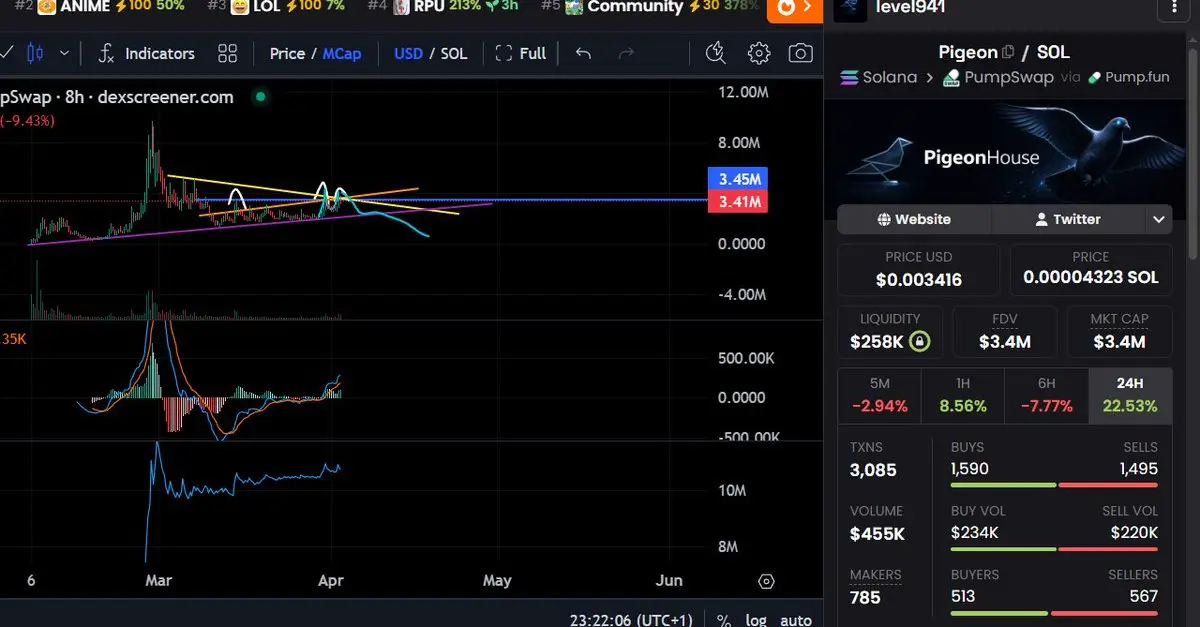Click the BUYS versus SELLS ratio bar
The height and width of the screenshot is (627, 1200).
(x=1054, y=485)
